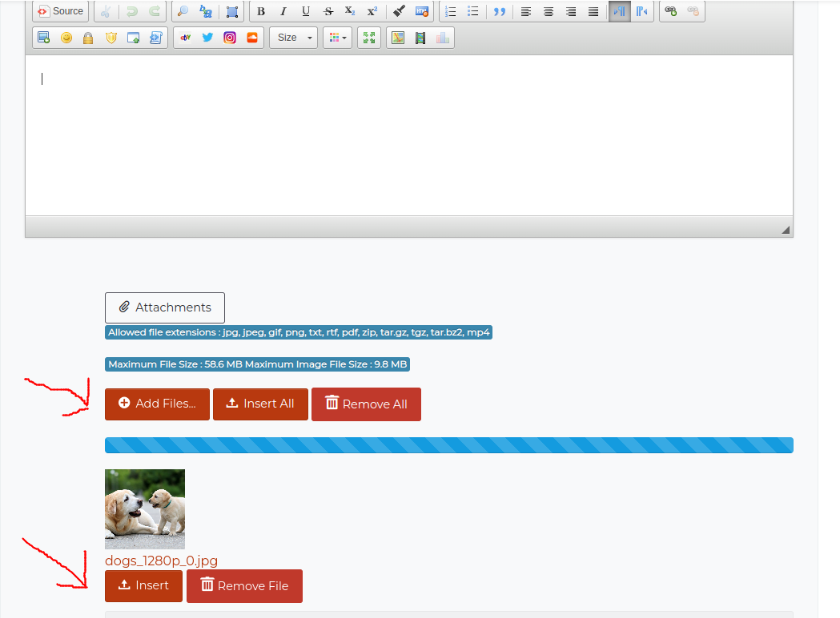The height and width of the screenshot is (618, 840).
Task: Toggle left-to-right text direction
Action: click(x=619, y=11)
